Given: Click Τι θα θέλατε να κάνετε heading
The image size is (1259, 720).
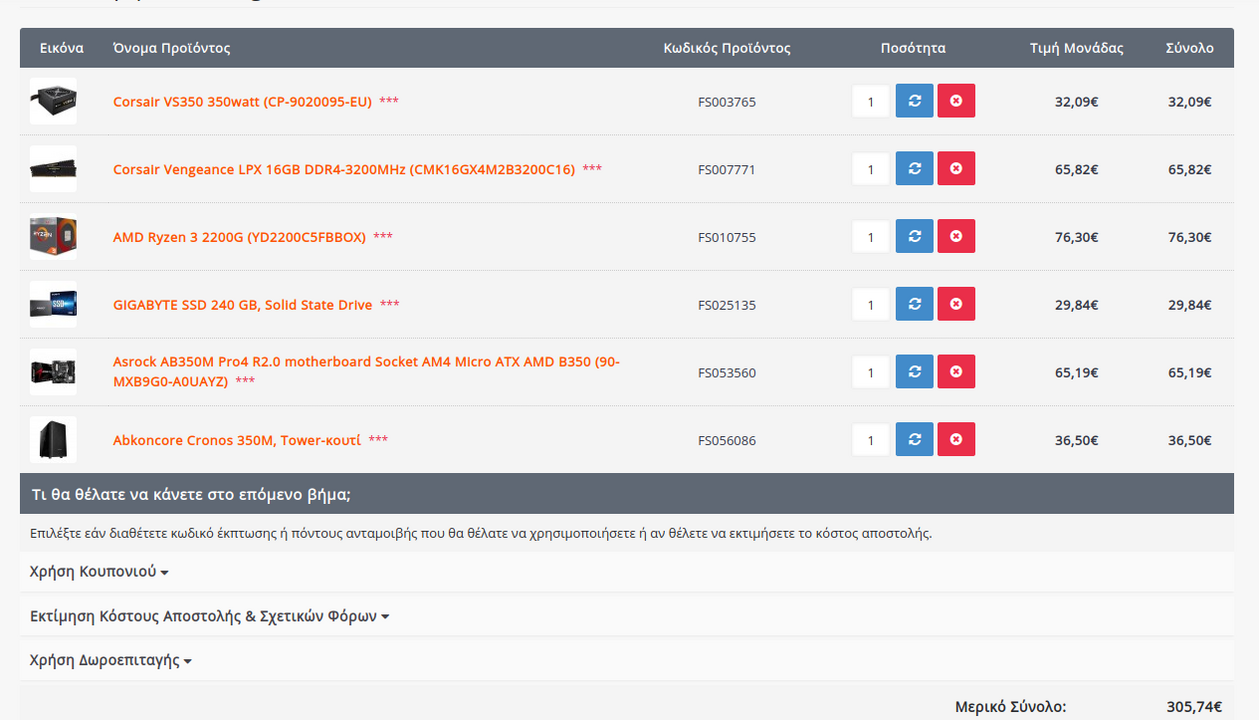Looking at the screenshot, I should point(191,495).
